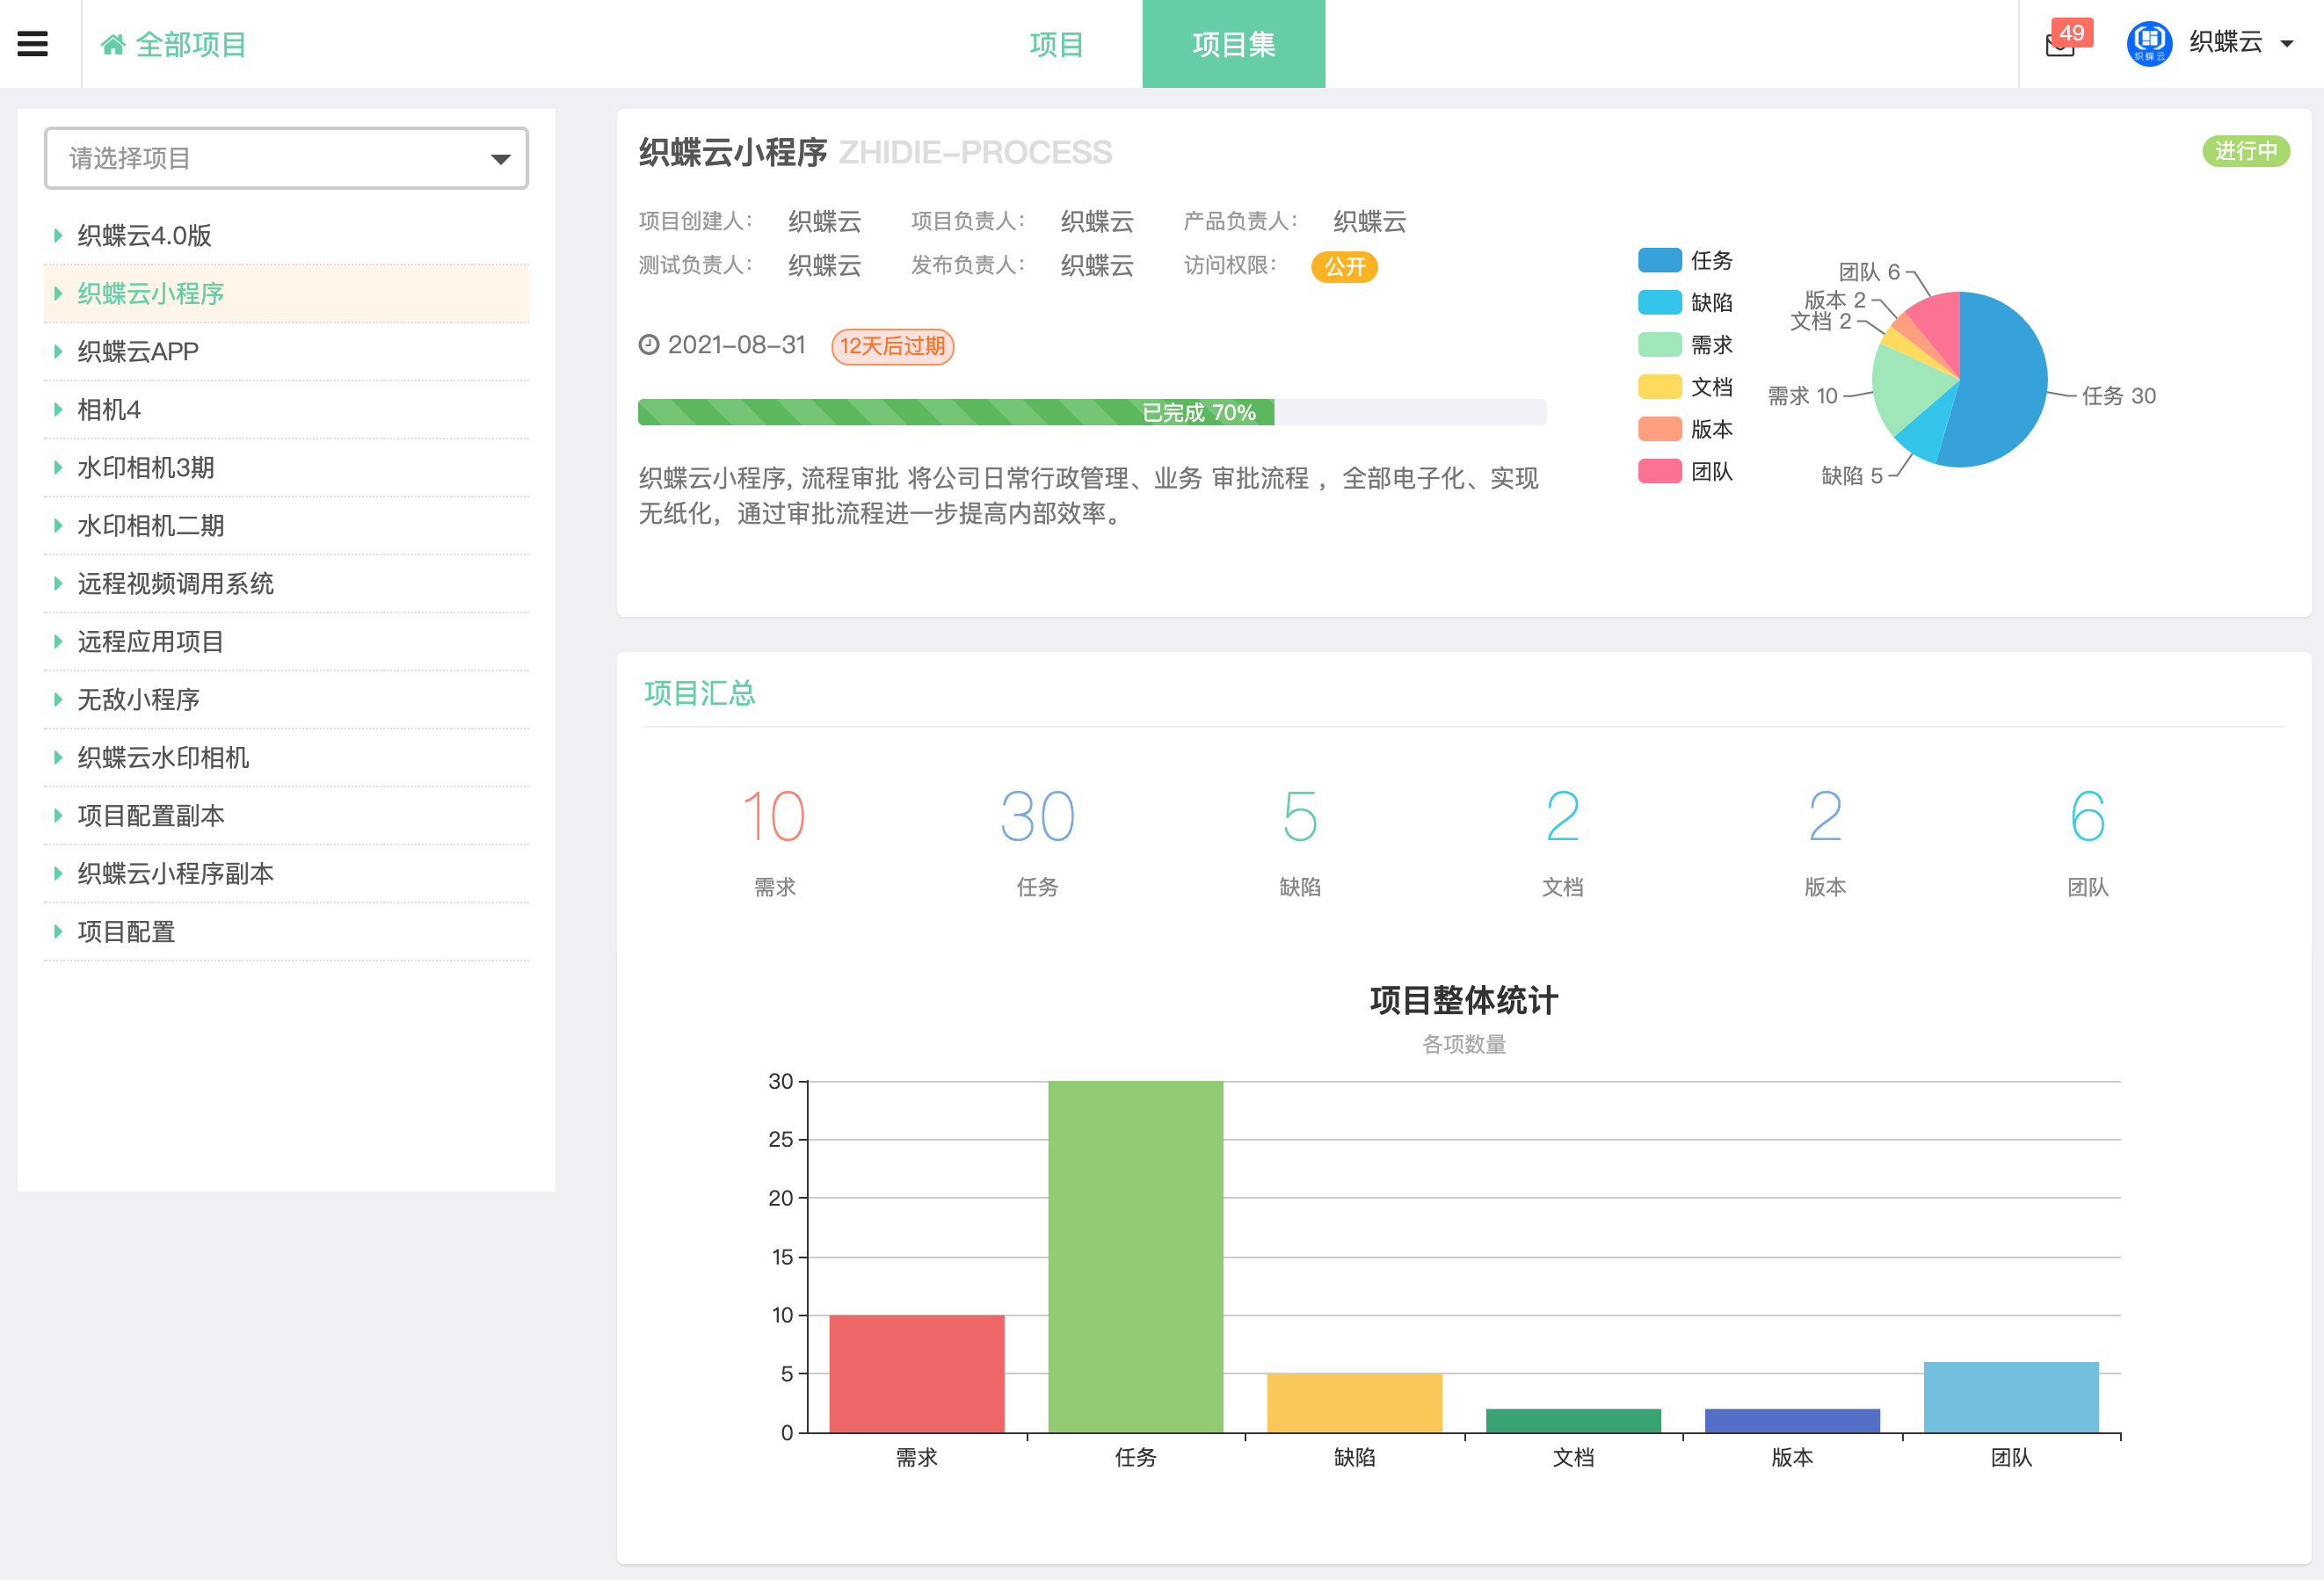Image resolution: width=2324 pixels, height=1580 pixels.
Task: Open the mail notifications icon with 49 badge
Action: coord(2060,44)
